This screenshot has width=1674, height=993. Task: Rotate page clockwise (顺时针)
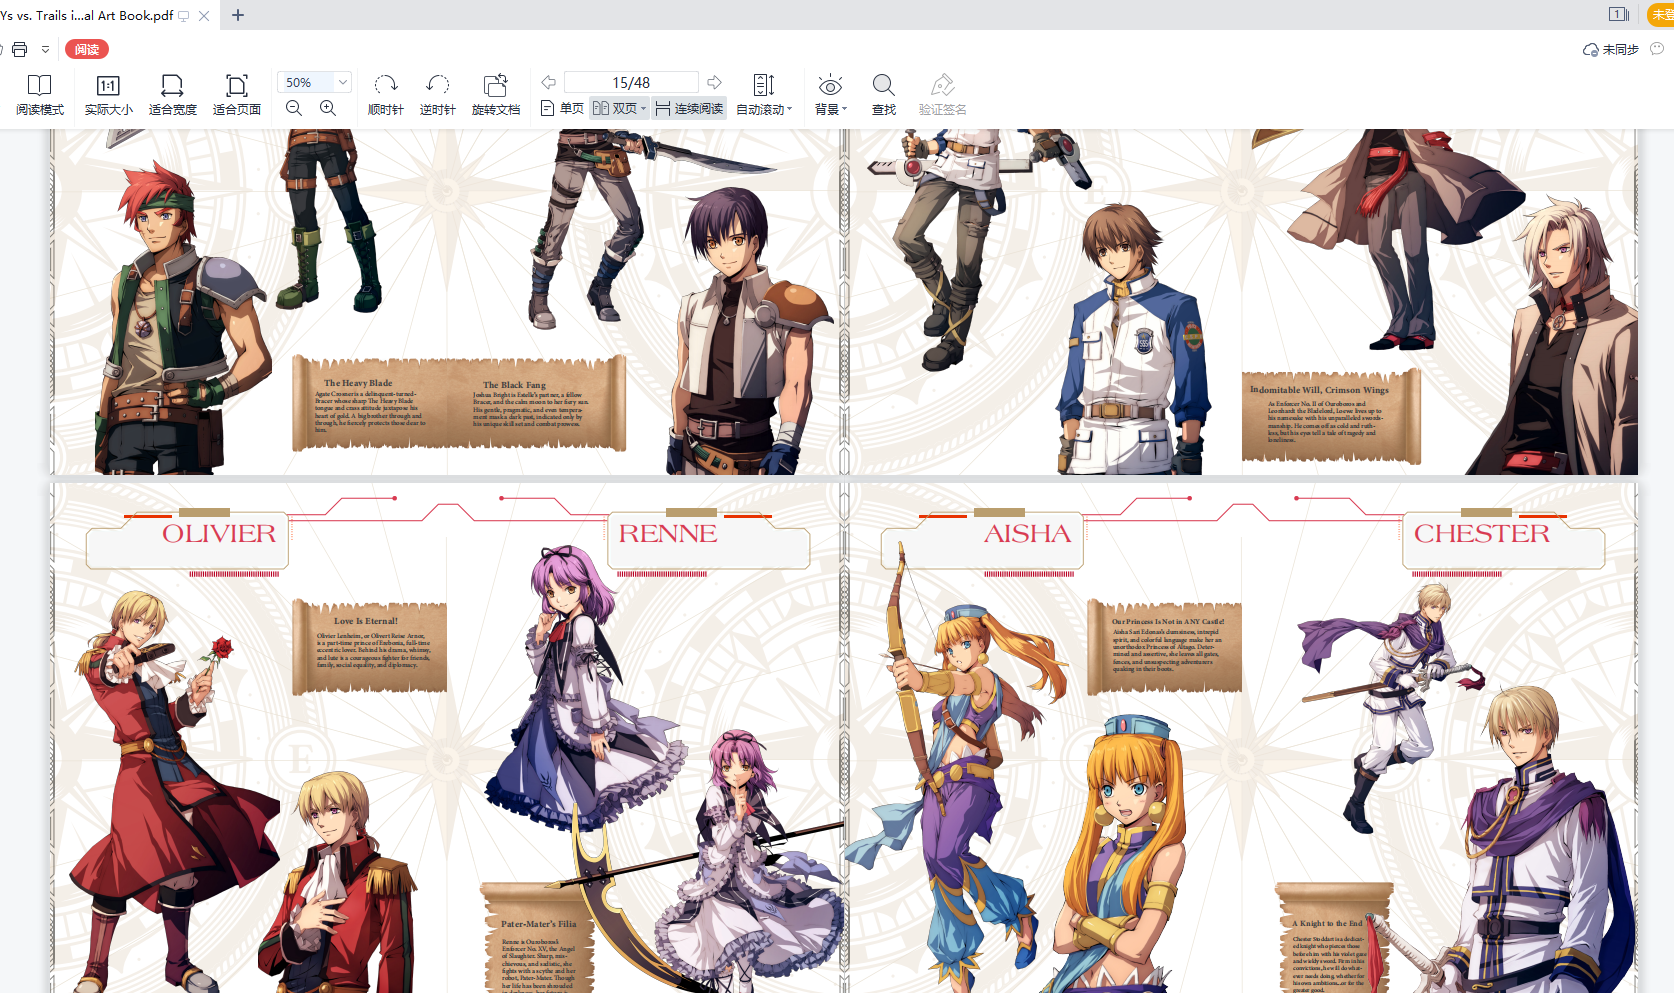pos(385,95)
